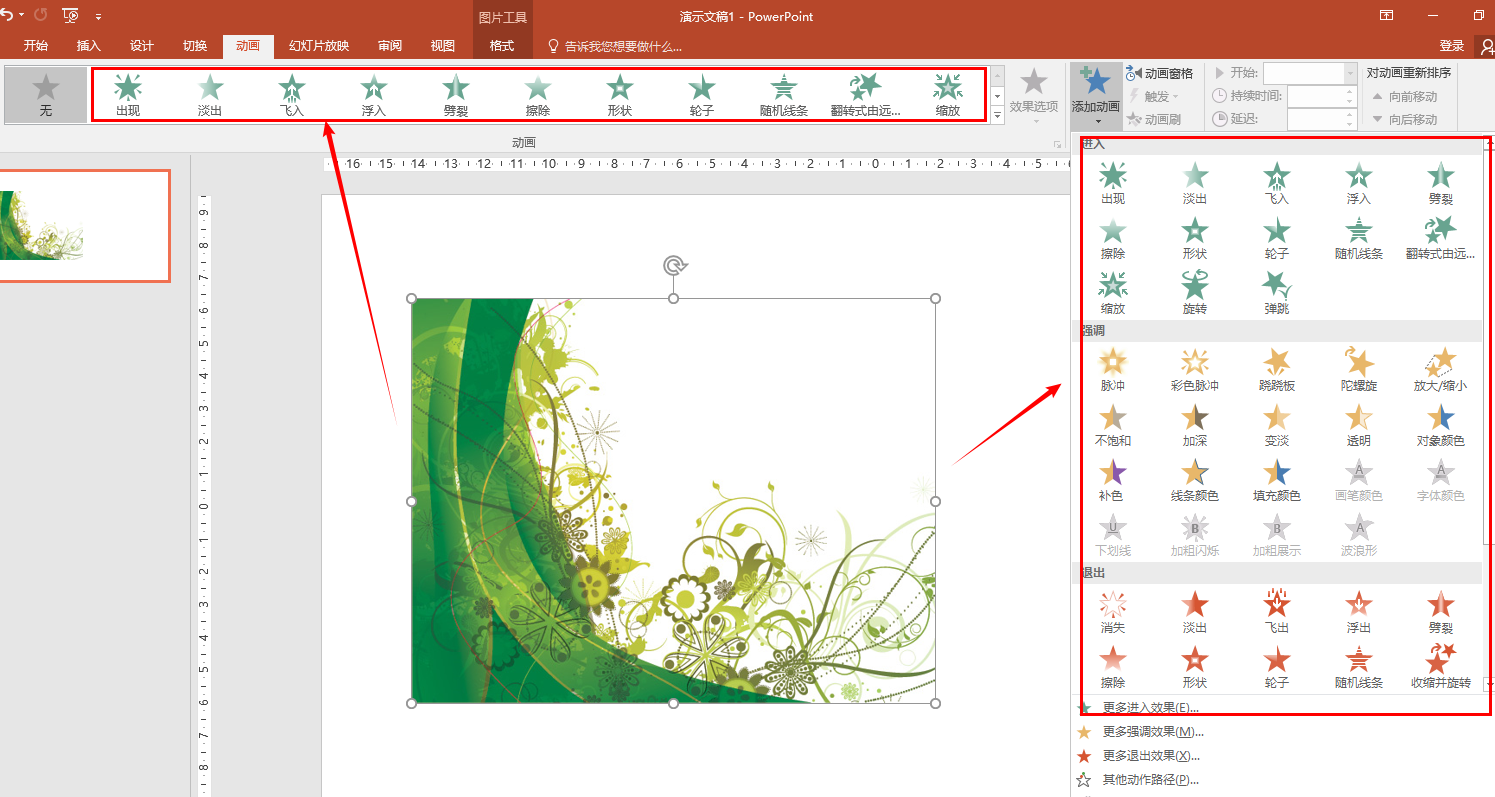Choose the 不饱和 emphasis effect

click(1113, 424)
